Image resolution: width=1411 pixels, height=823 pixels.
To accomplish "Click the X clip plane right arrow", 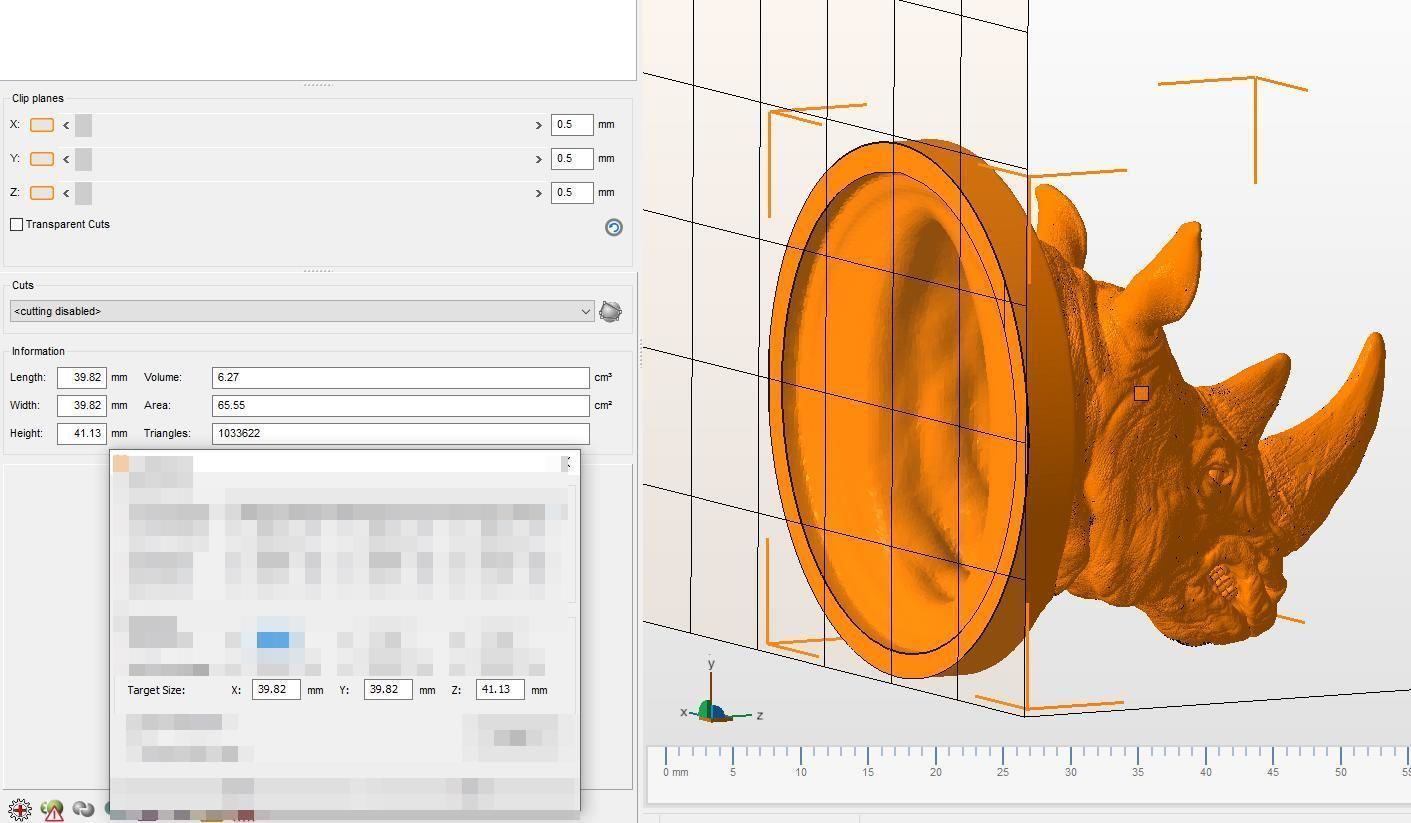I will 538,125.
